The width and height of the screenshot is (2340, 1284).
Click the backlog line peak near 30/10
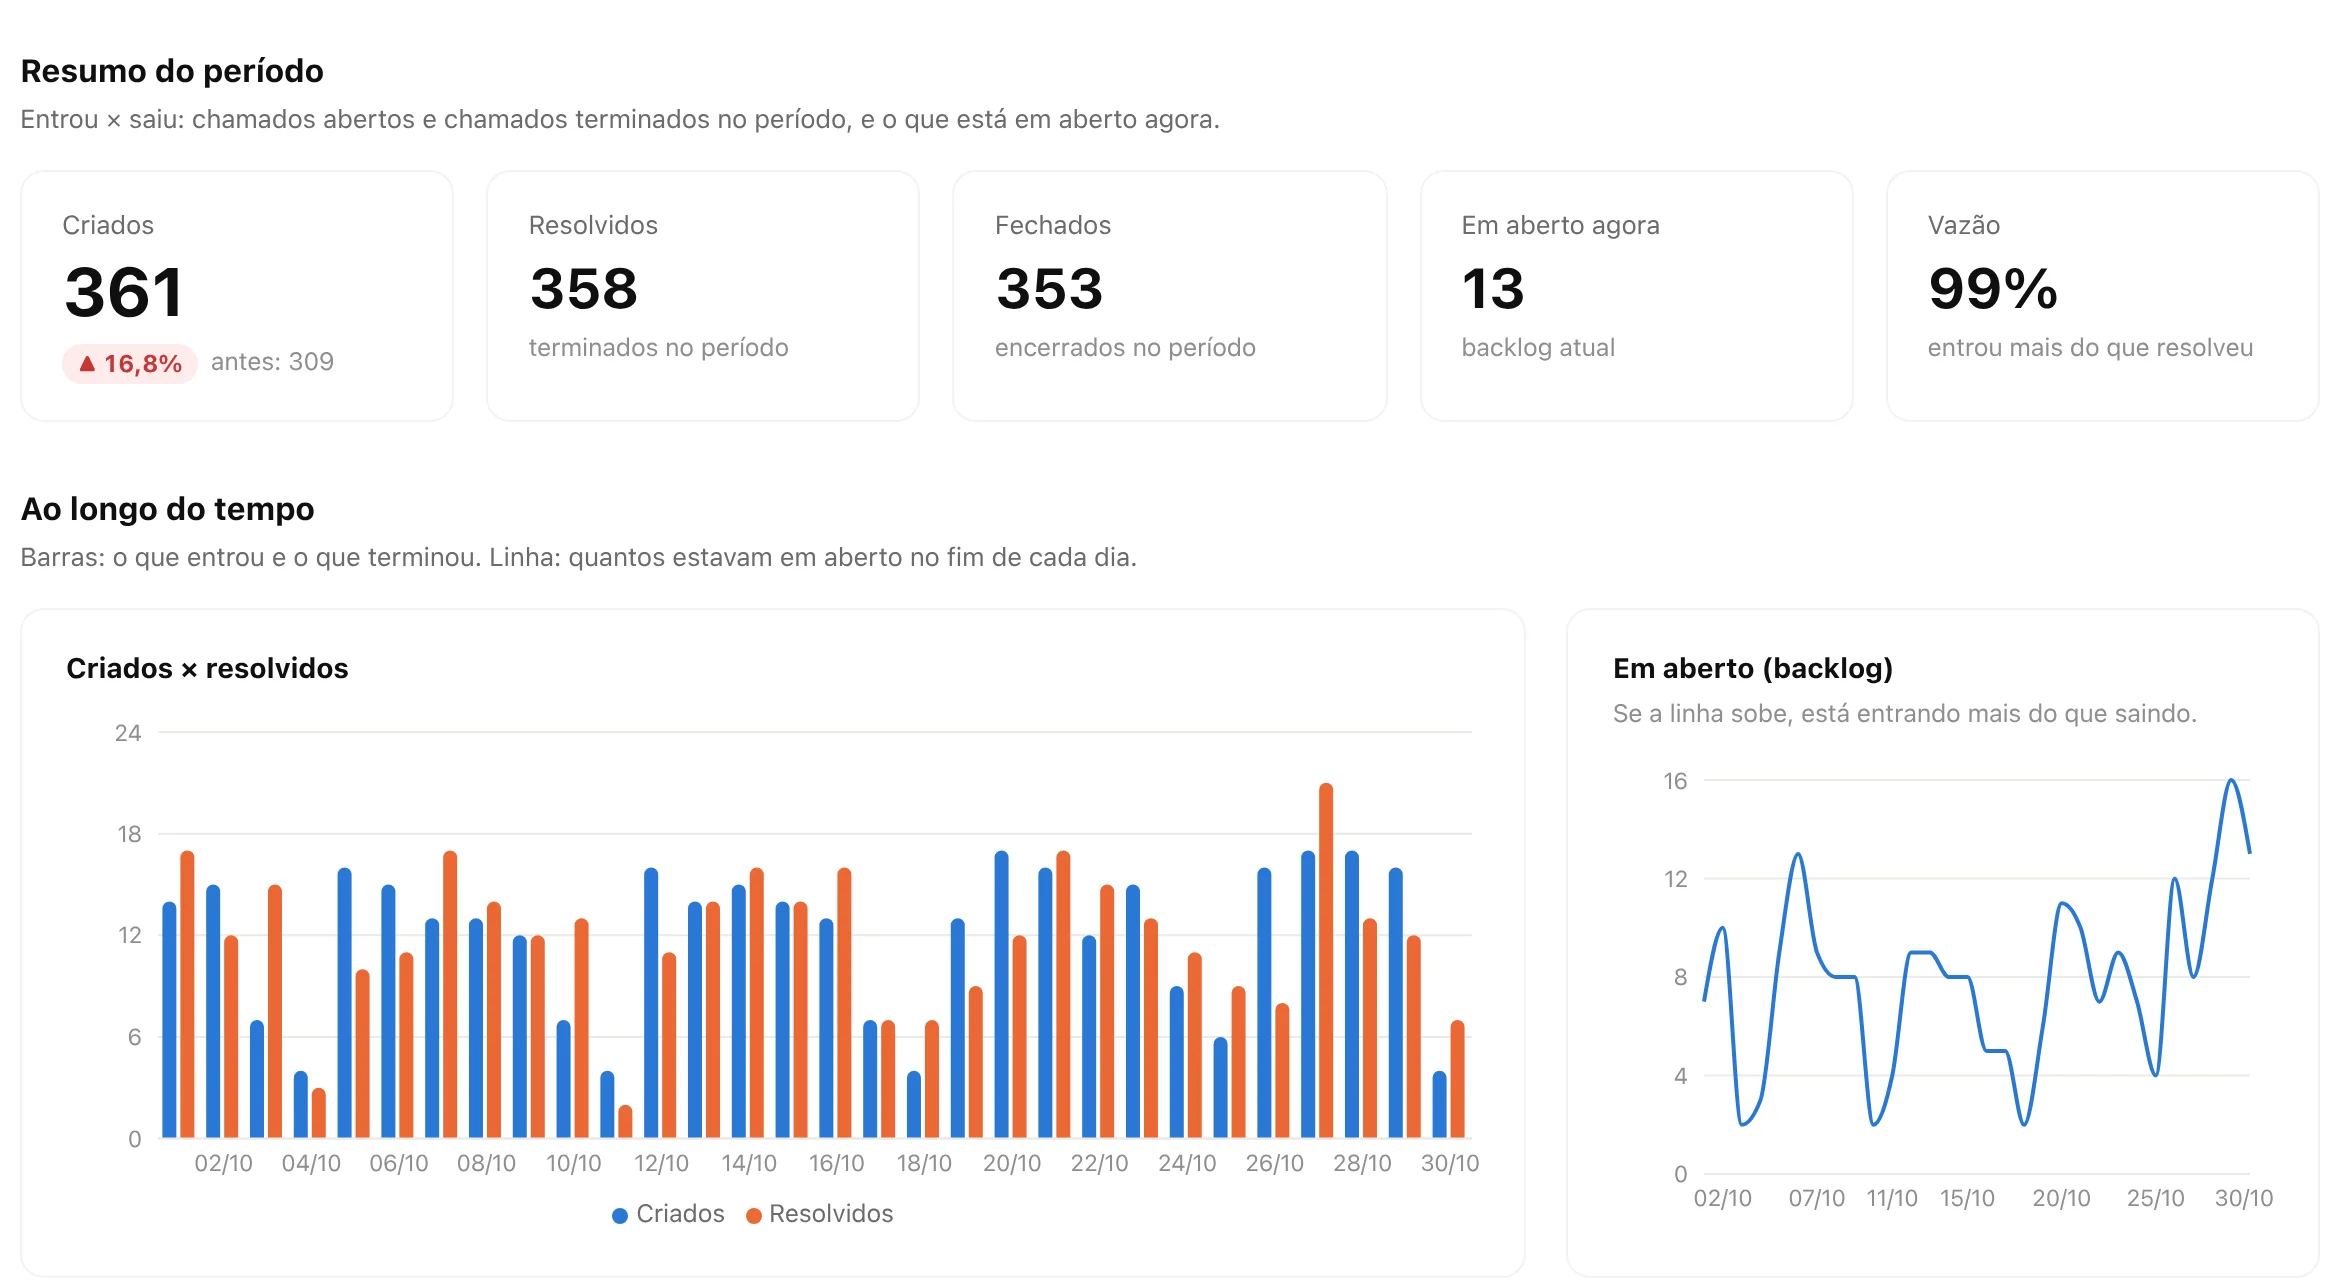coord(2231,781)
